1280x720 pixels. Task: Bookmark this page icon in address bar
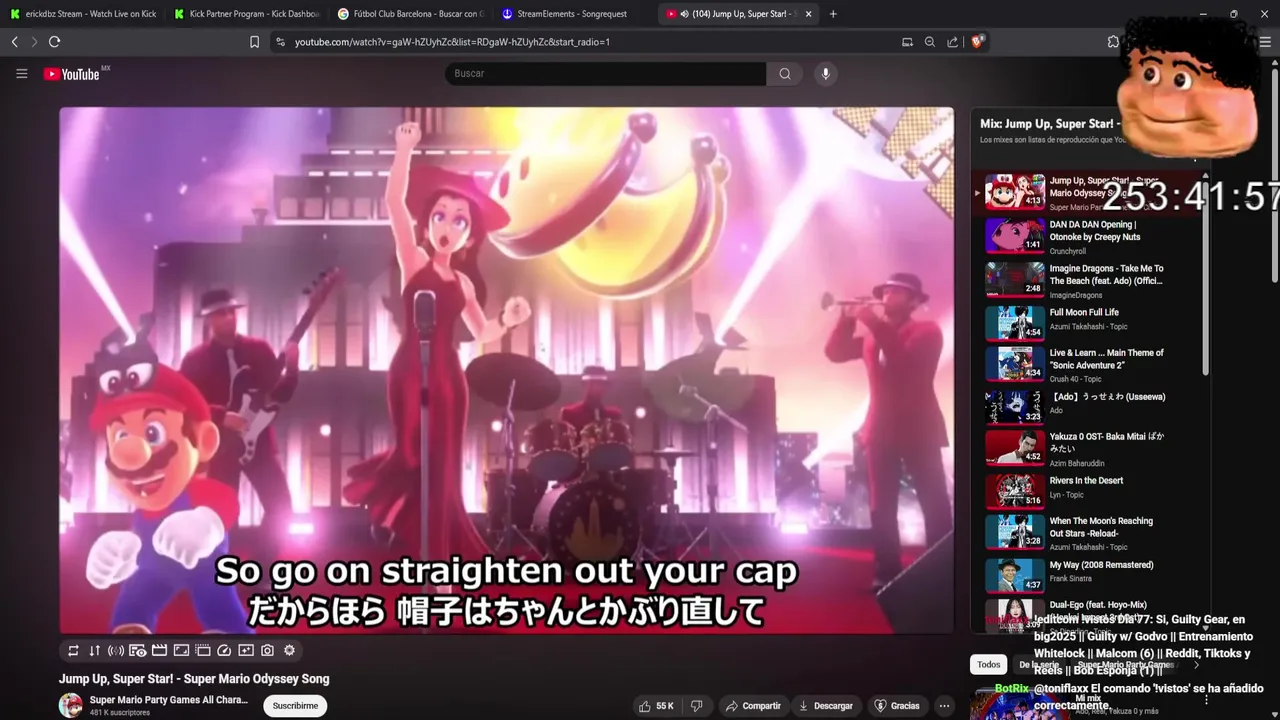[254, 42]
